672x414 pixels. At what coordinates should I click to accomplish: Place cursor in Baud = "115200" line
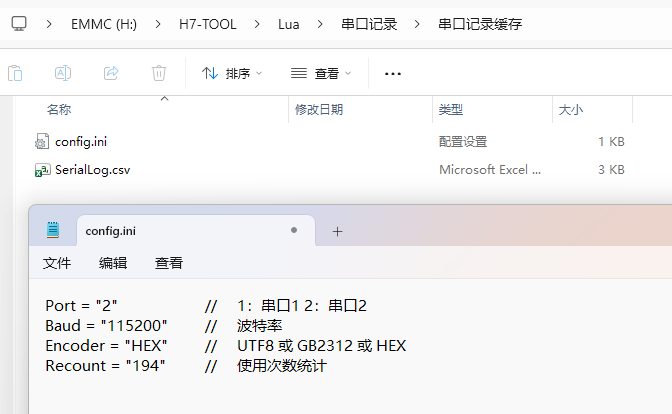point(106,326)
